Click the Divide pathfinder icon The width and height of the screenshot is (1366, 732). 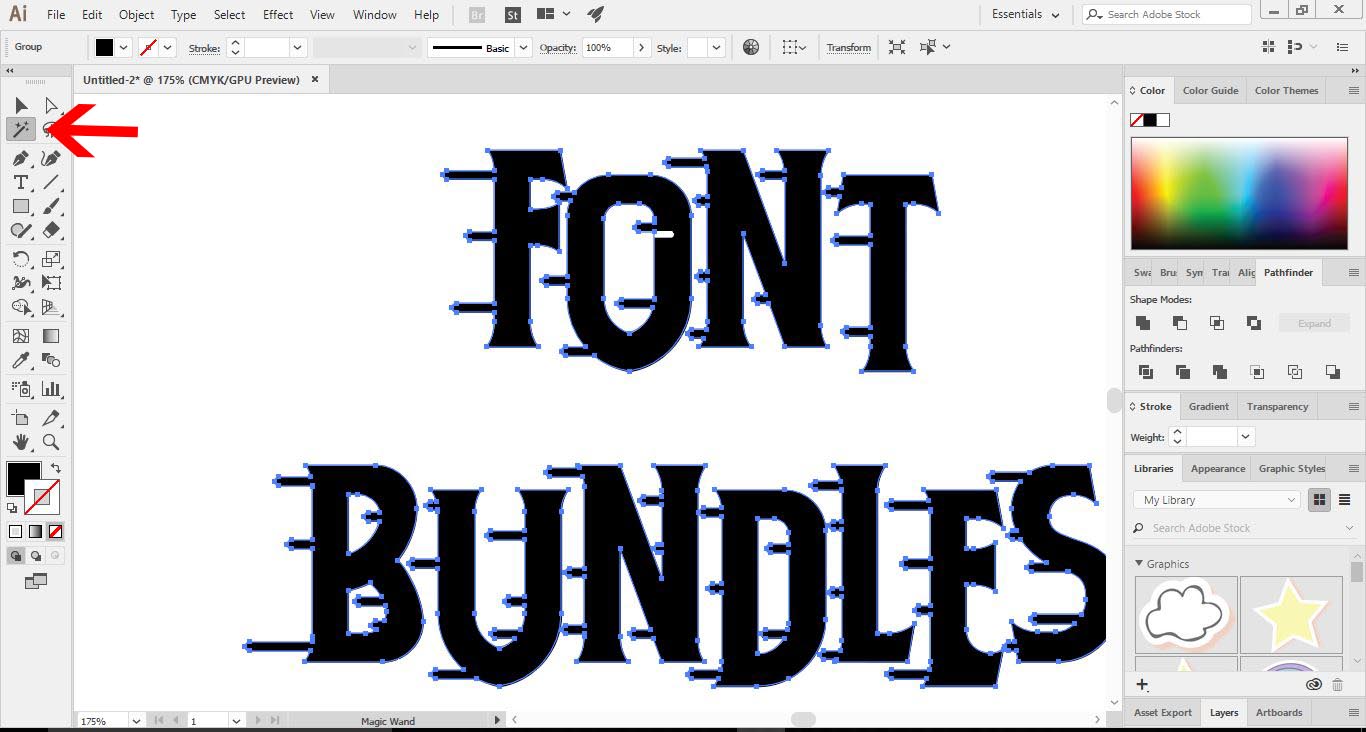point(1145,372)
